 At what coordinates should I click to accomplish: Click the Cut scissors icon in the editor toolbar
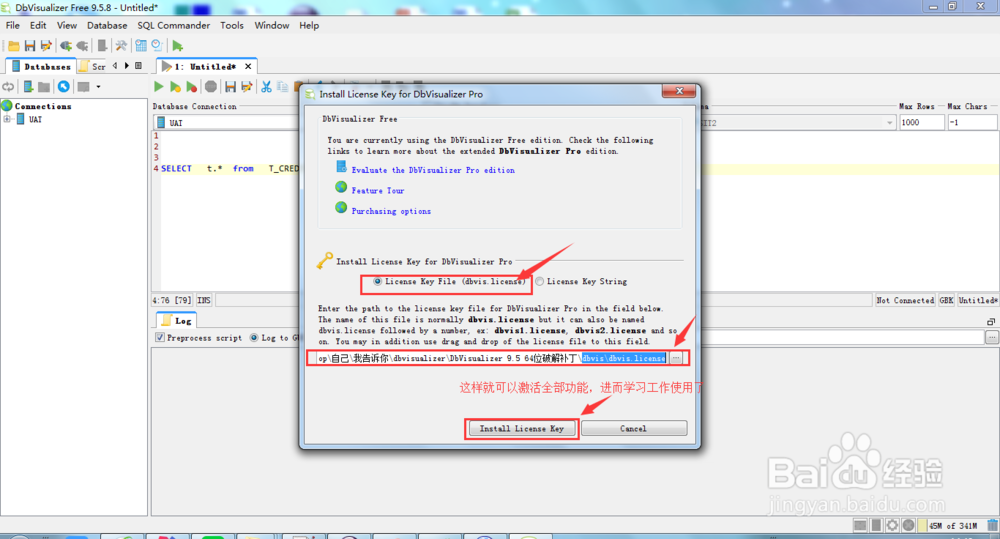point(266,87)
